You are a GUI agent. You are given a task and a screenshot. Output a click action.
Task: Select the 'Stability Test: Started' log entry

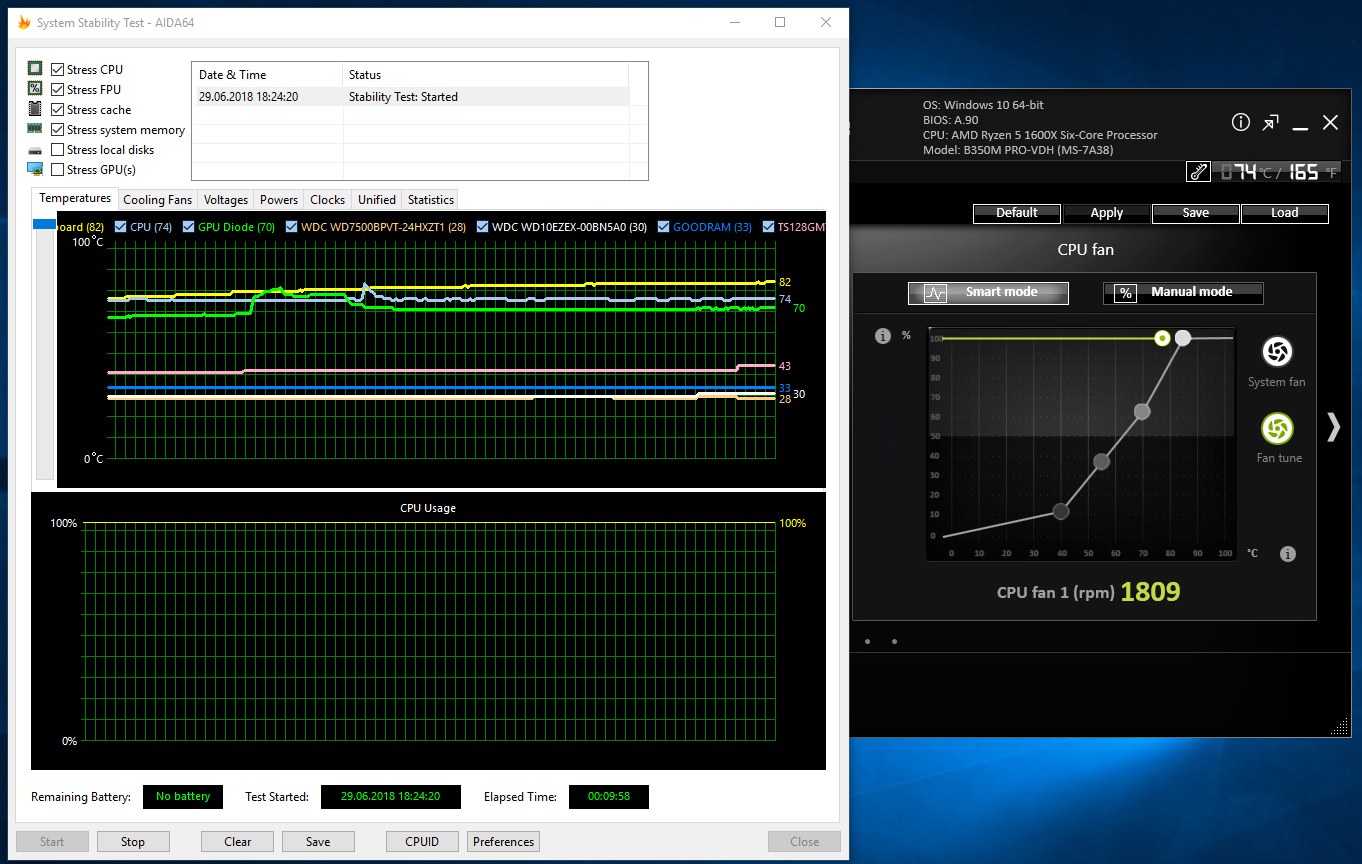(411, 97)
